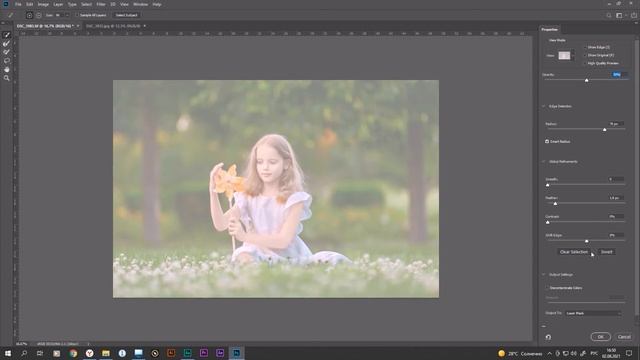
Task: Open the Windows Start menu
Action: (8, 353)
